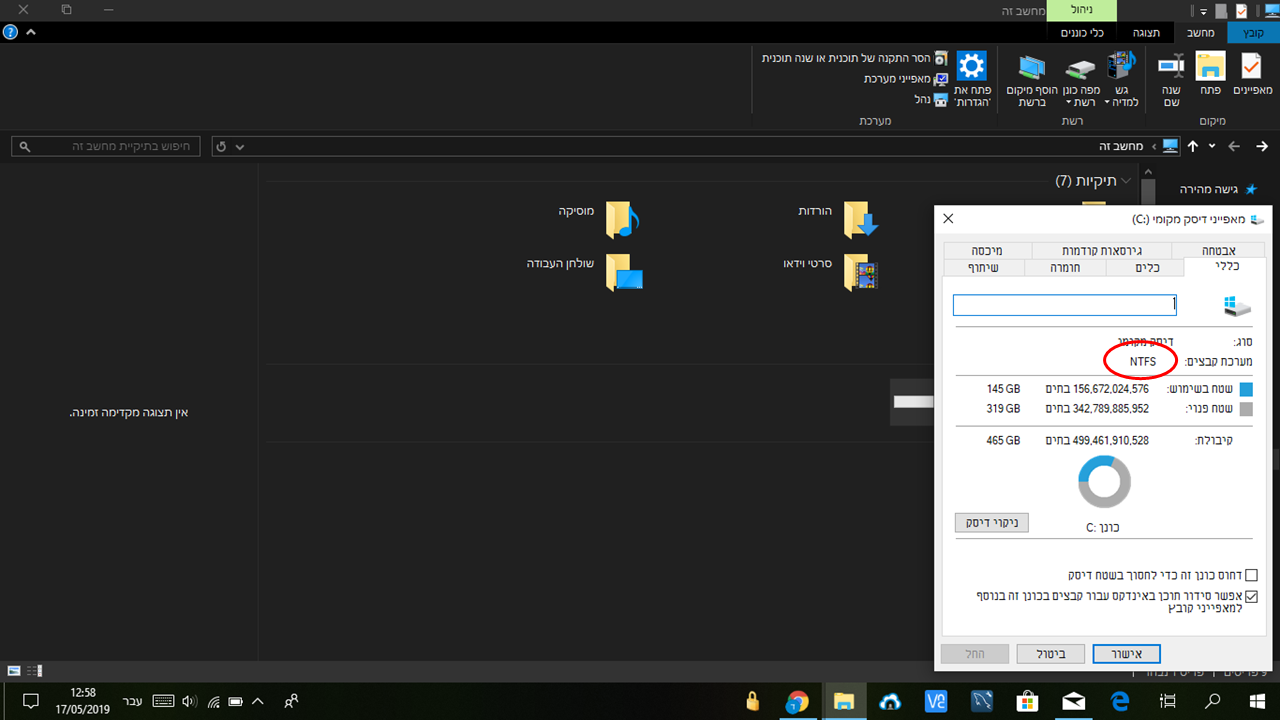Image resolution: width=1280 pixels, height=720 pixels.
Task: Open the מיכסה (Quota) tab in dialog
Action: pyautogui.click(x=987, y=250)
